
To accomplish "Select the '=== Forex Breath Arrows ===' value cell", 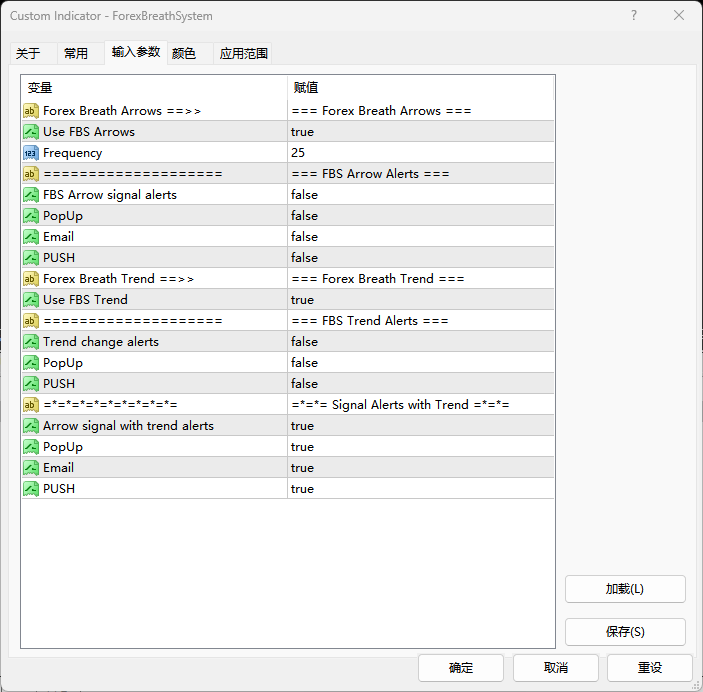I will [x=421, y=111].
